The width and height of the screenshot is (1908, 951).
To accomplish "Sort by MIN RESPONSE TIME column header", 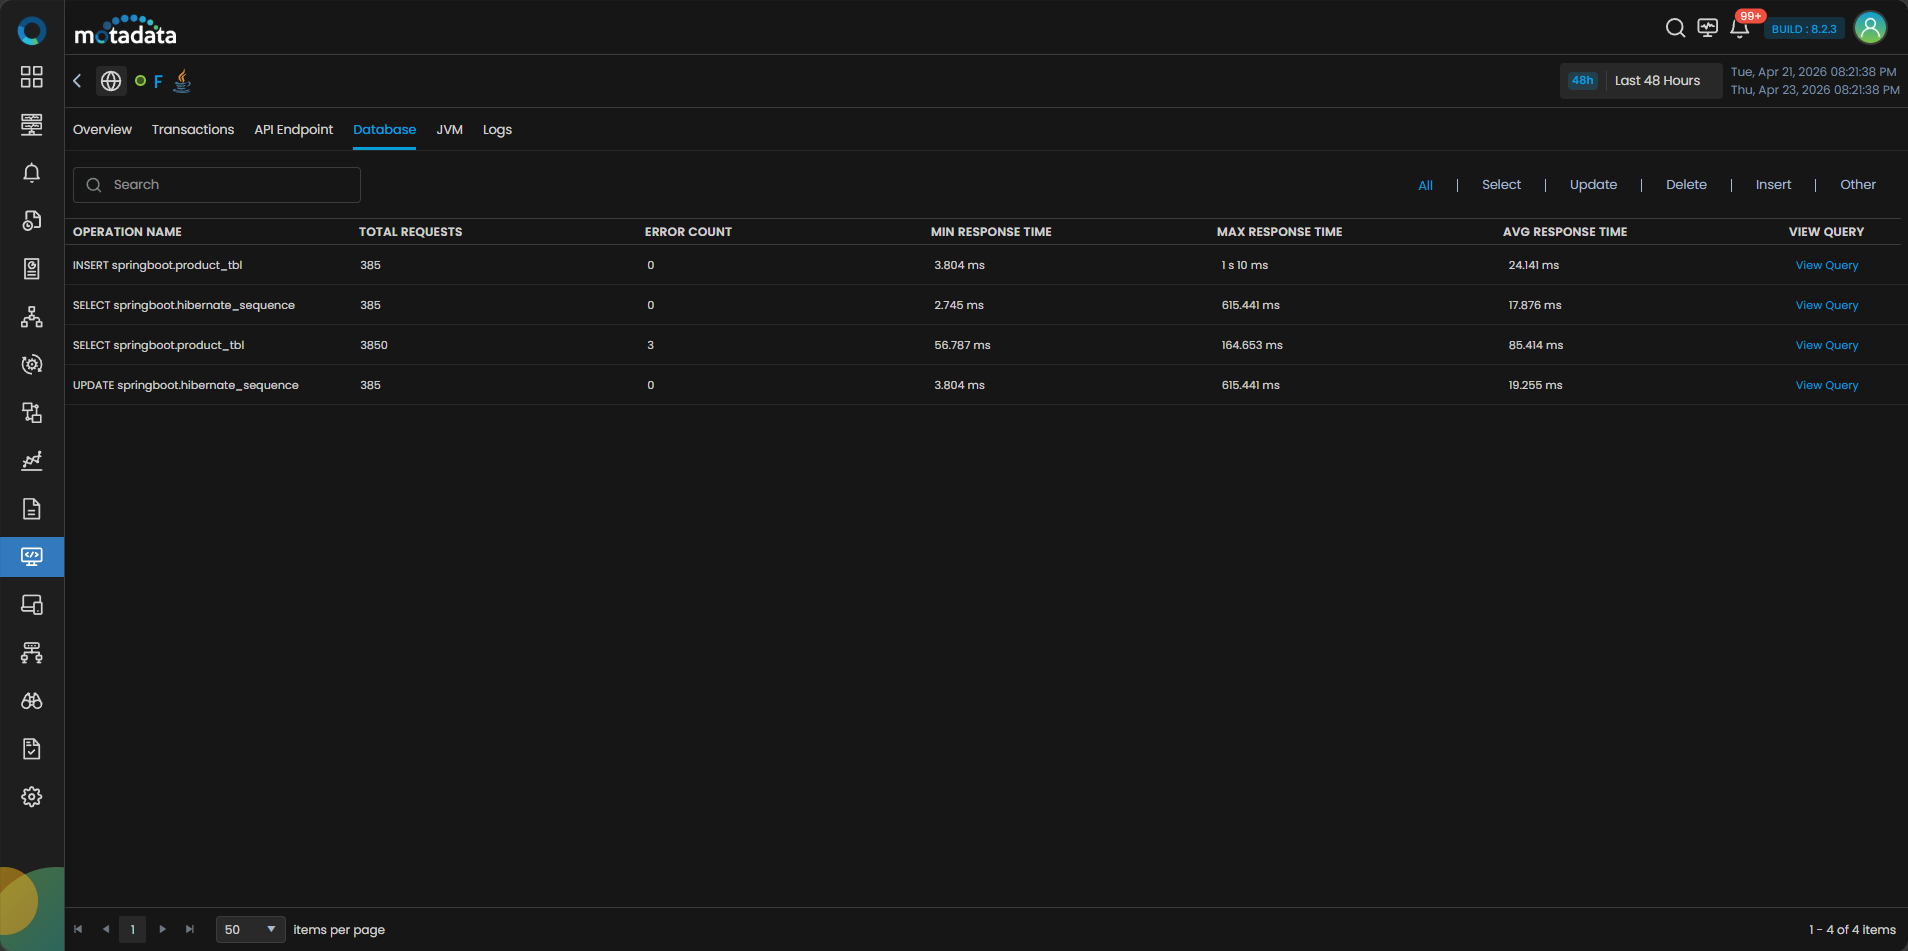I will click(x=991, y=232).
